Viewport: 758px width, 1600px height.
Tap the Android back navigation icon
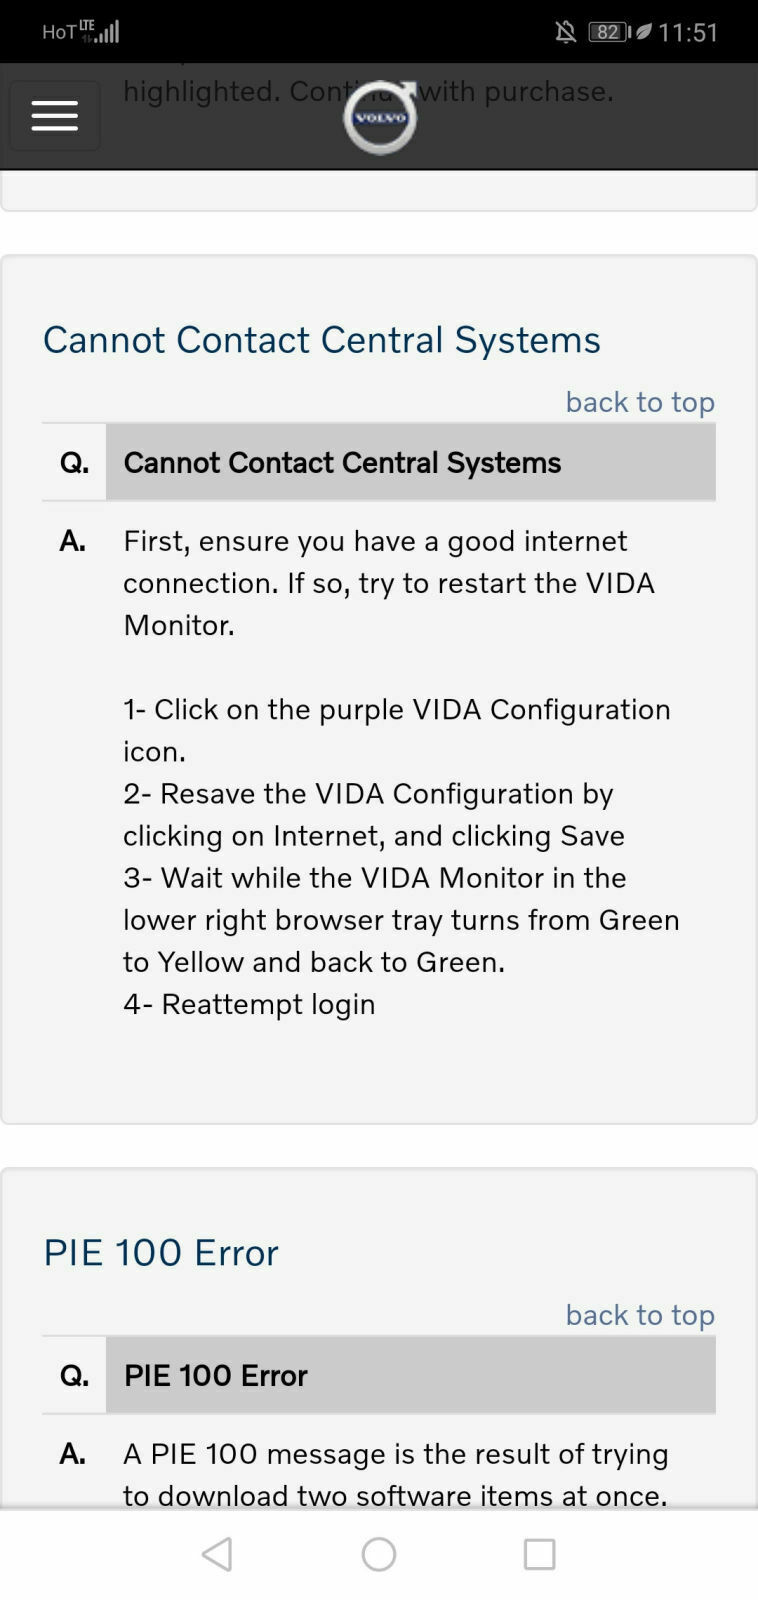click(216, 1554)
